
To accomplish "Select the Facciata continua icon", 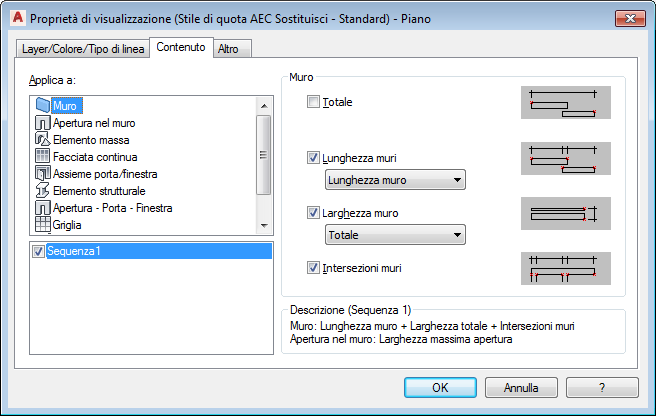I will pos(43,157).
